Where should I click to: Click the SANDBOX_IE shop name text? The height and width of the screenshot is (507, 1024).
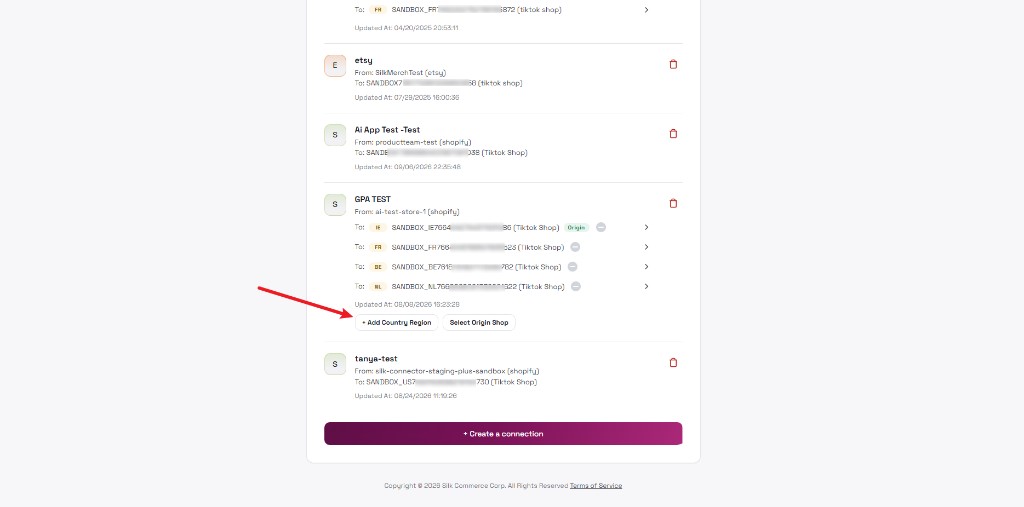tap(475, 227)
